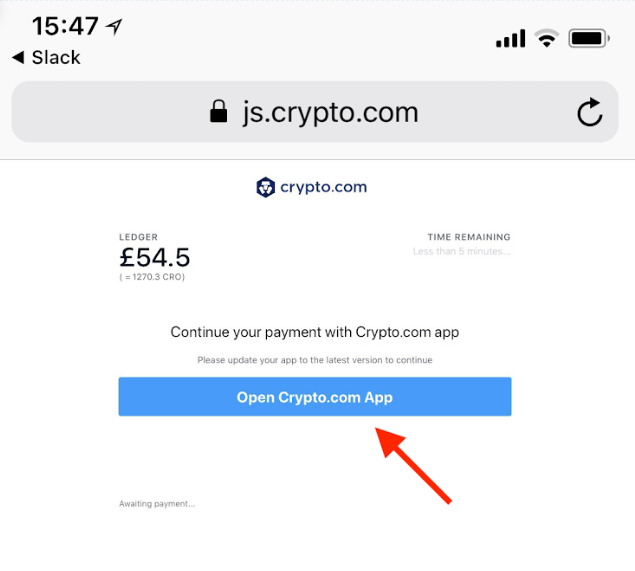The height and width of the screenshot is (571, 635).
Task: Tap the crypto.com lion logo icon
Action: point(266,187)
